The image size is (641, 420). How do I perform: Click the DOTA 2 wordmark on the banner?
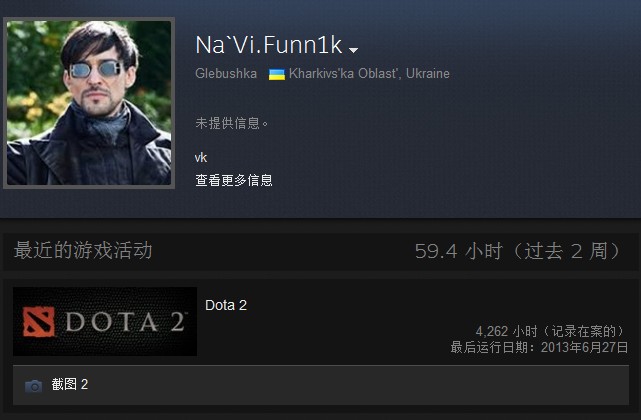point(126,322)
